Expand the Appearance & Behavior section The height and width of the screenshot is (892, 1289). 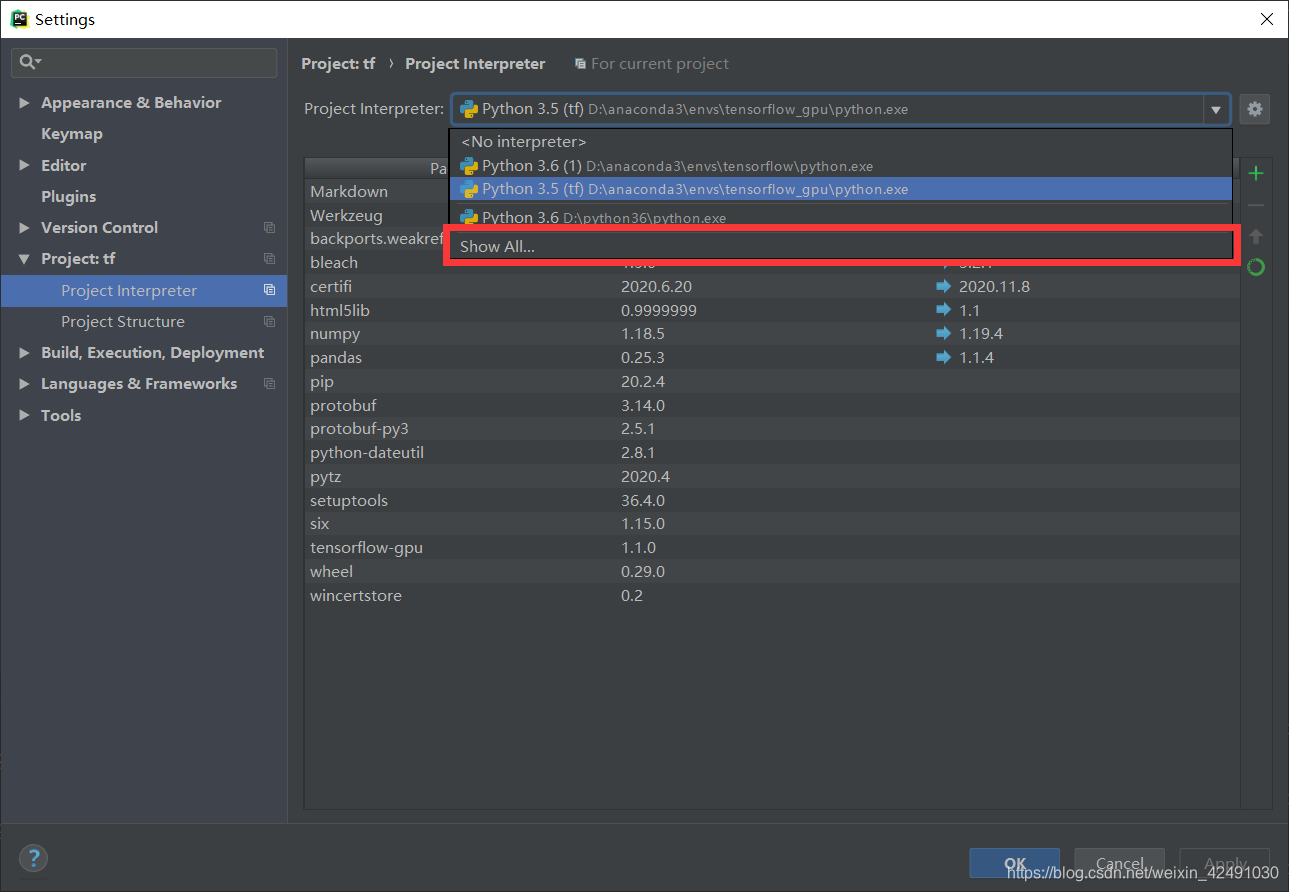24,103
